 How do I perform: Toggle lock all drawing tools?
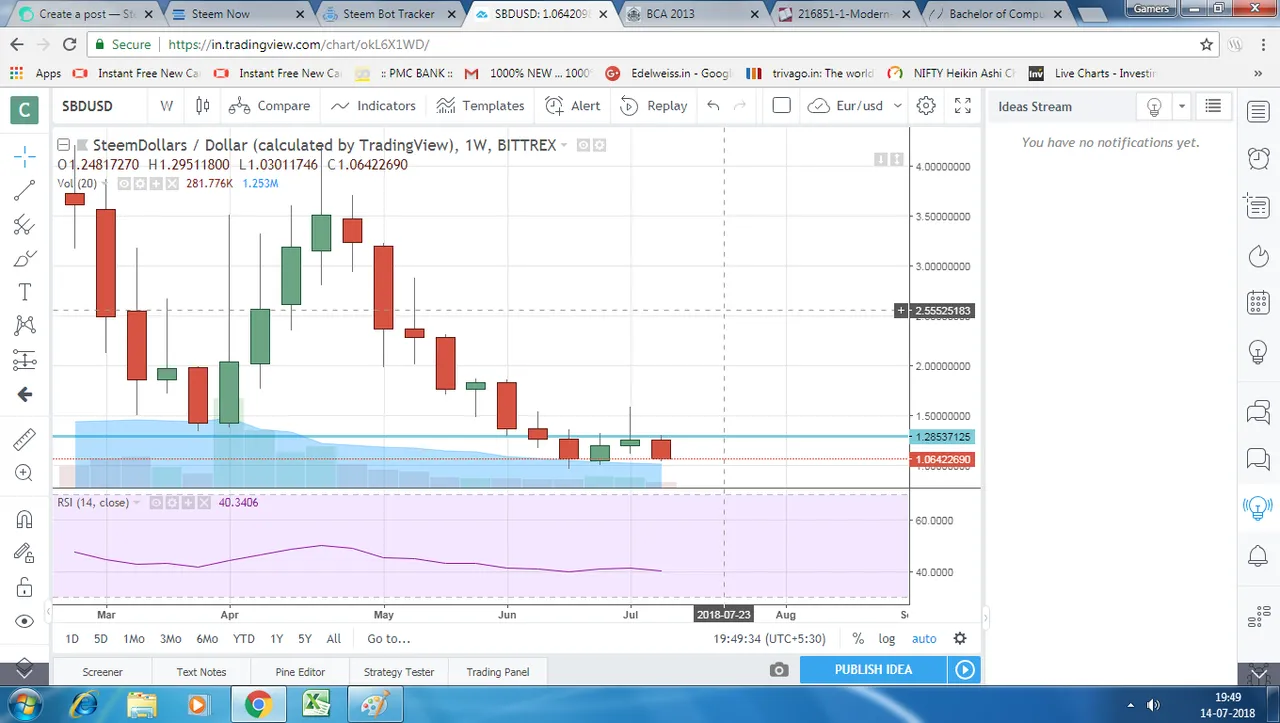[24, 587]
